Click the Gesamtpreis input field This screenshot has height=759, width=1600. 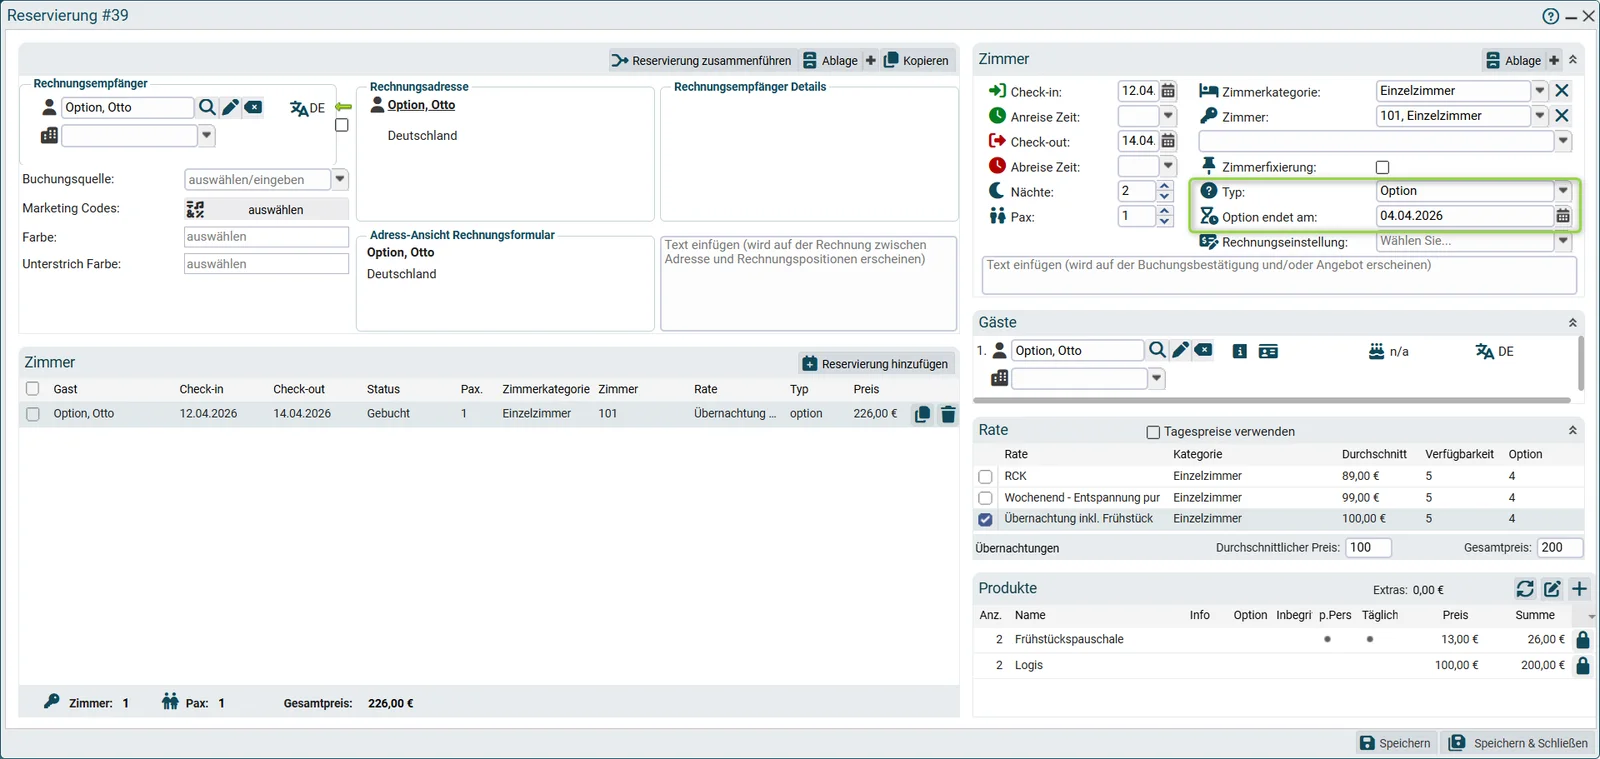coord(1560,548)
